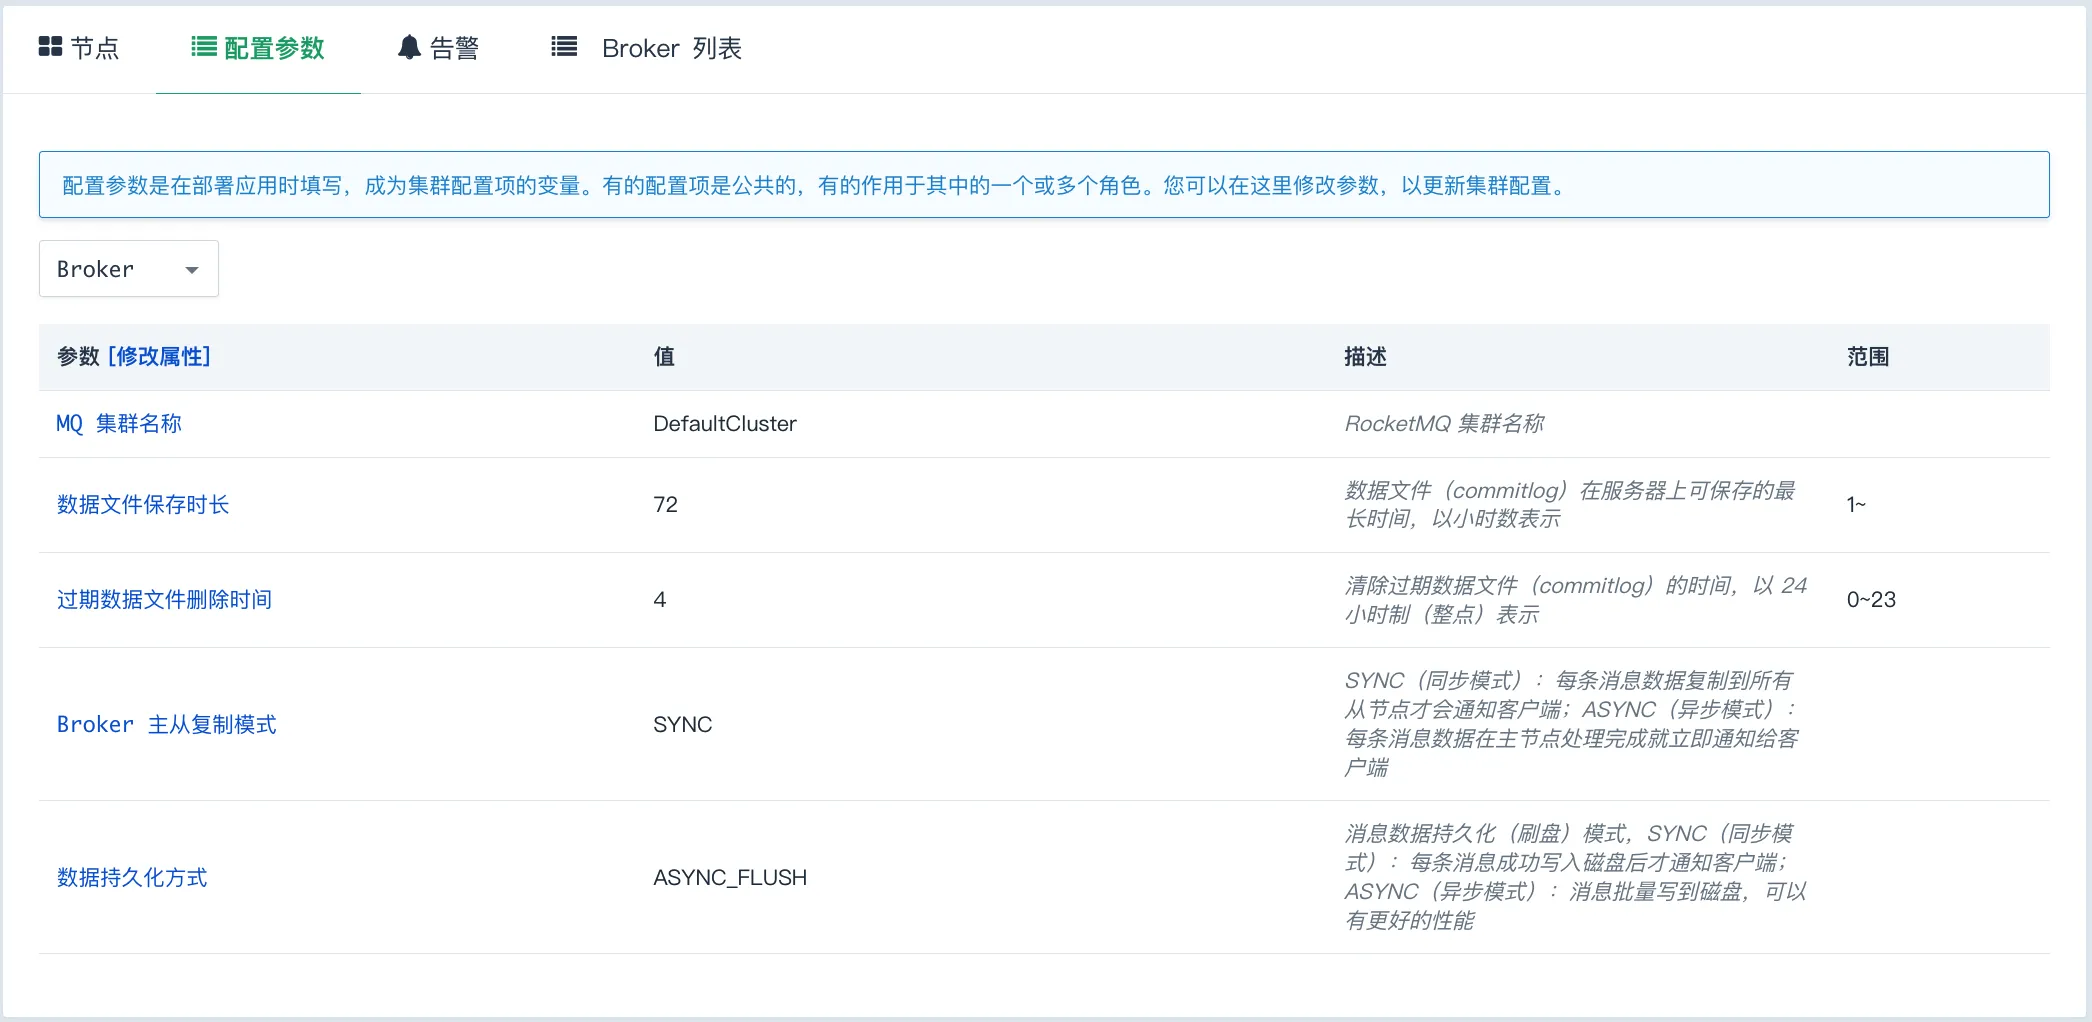
Task: Open the MQ 集群名称 parameter link
Action: [x=119, y=424]
